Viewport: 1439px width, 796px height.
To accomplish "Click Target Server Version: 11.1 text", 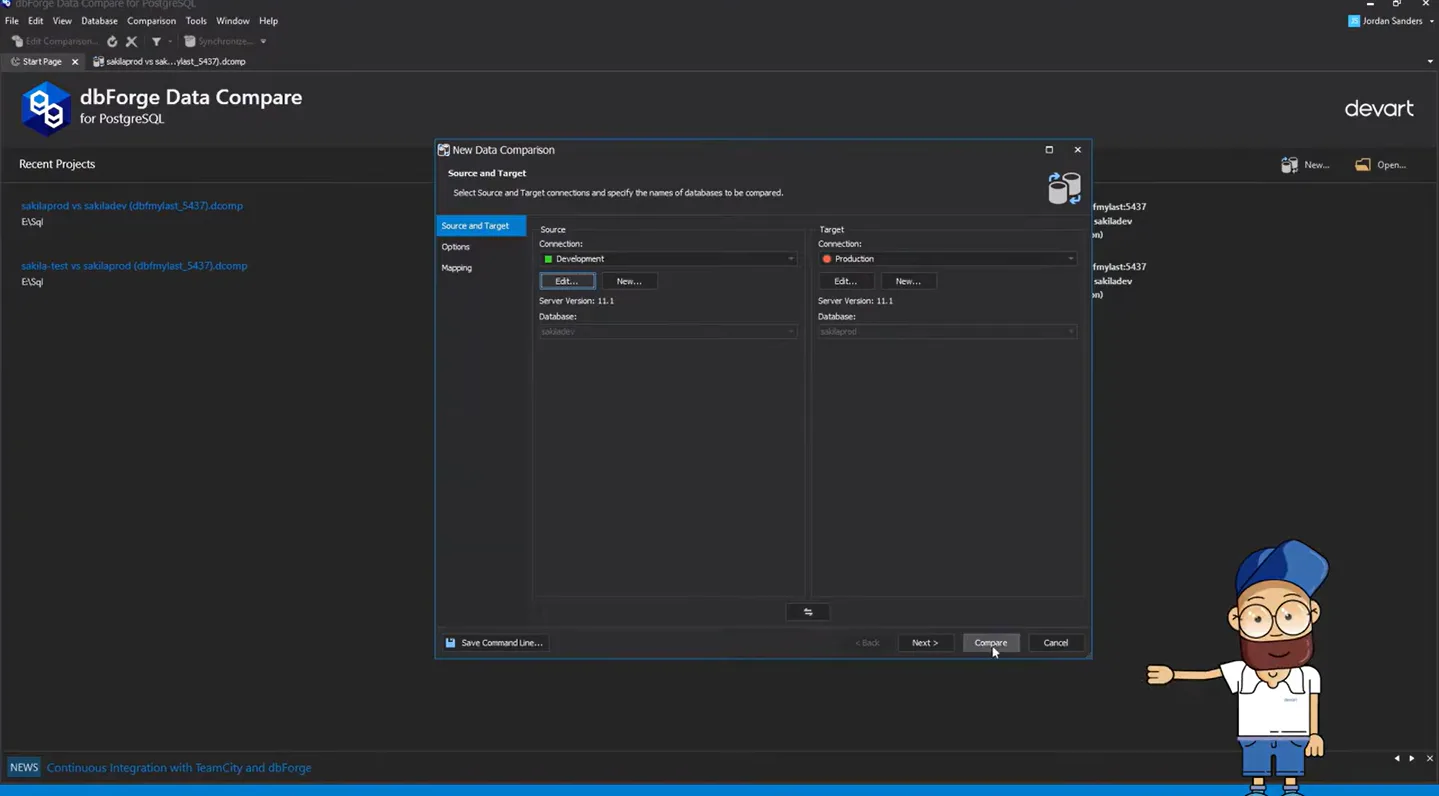I will [x=855, y=301].
